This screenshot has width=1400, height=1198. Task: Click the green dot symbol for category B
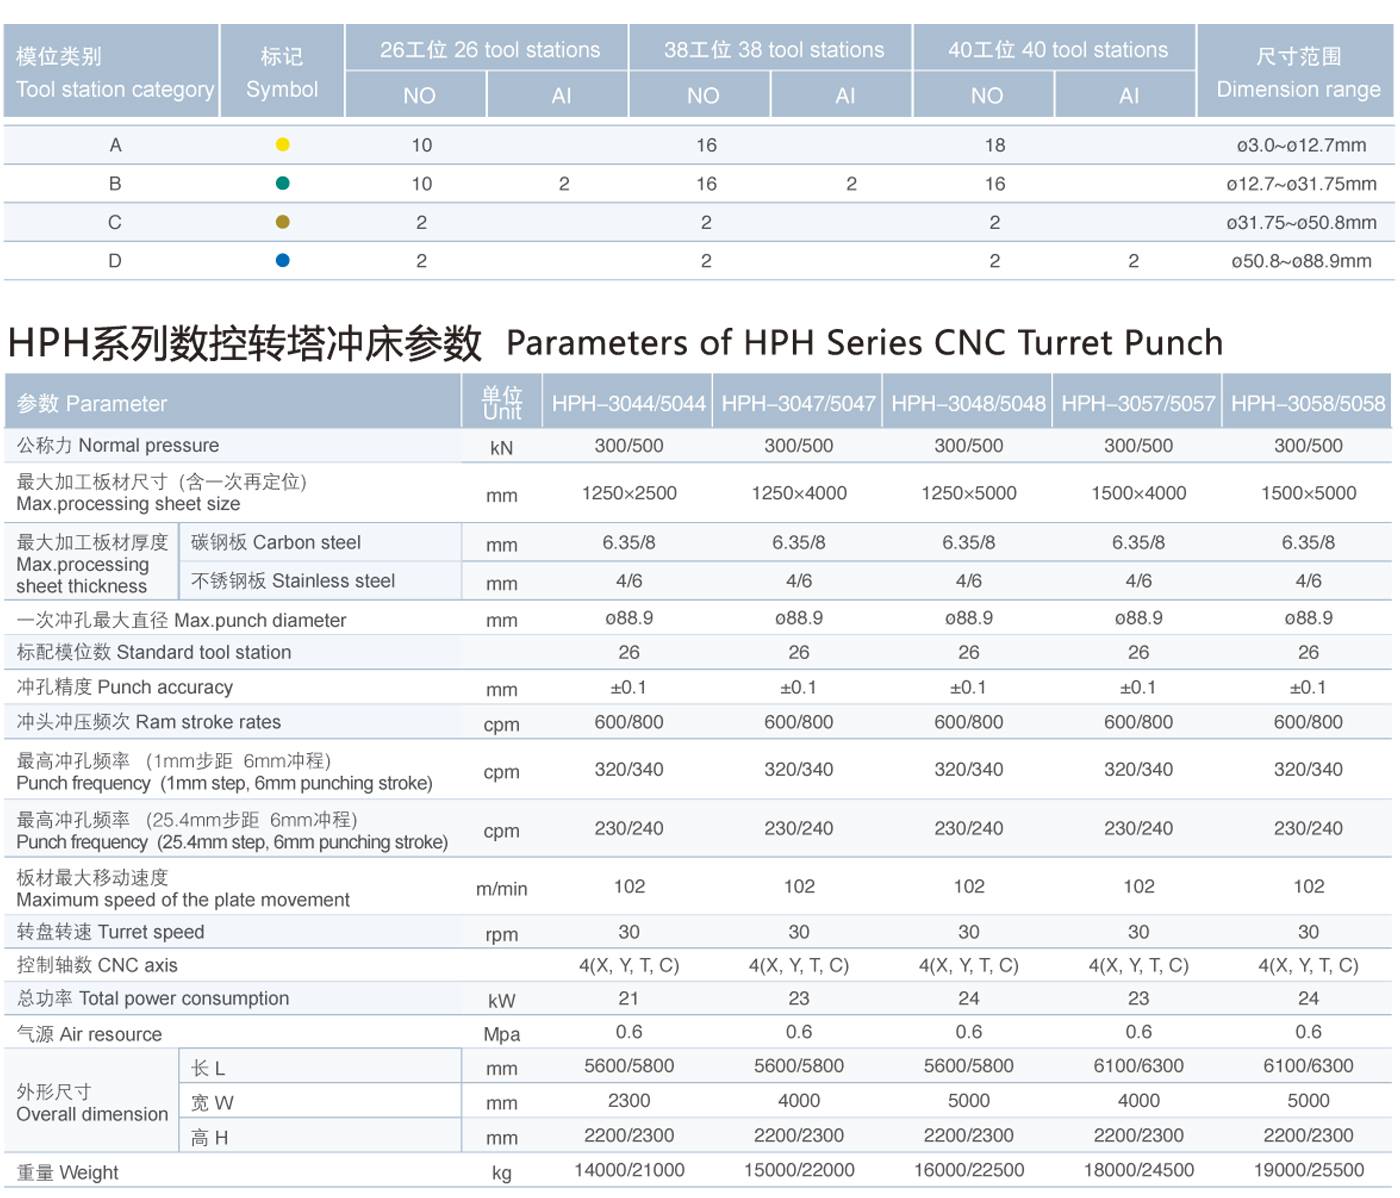tap(282, 183)
